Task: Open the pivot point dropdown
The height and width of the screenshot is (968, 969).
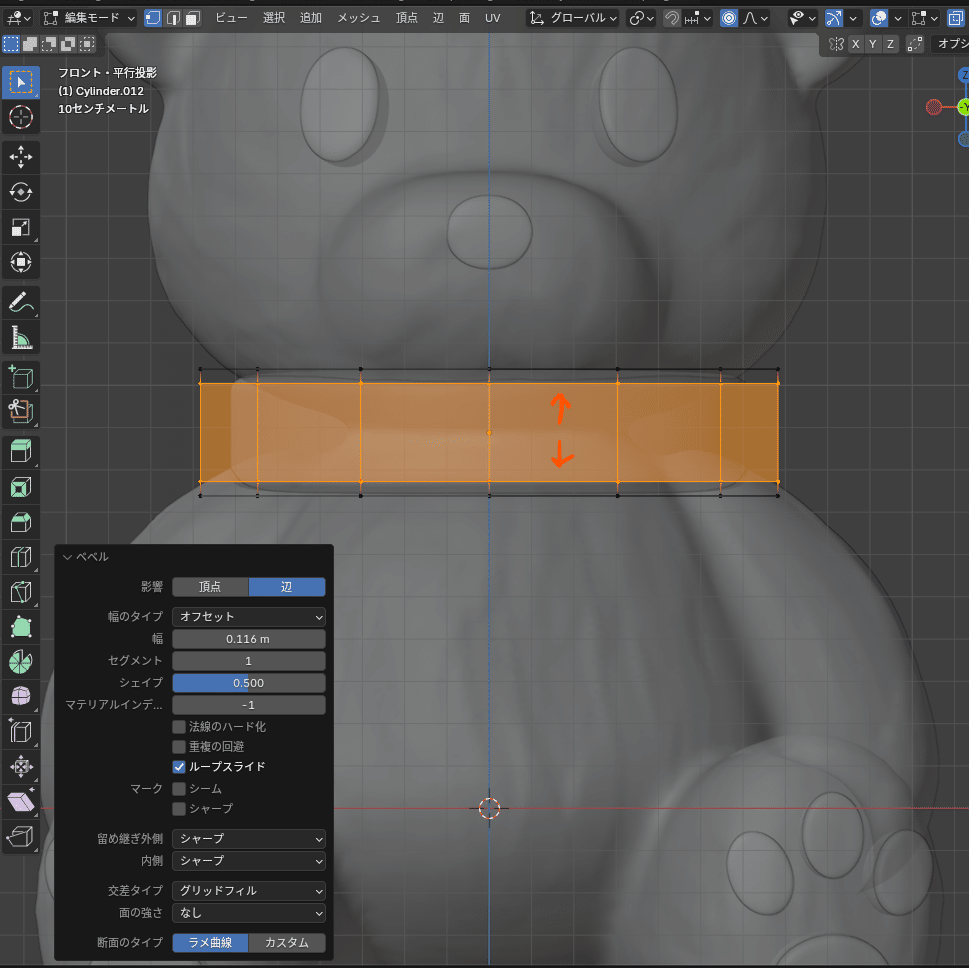Action: coord(641,18)
